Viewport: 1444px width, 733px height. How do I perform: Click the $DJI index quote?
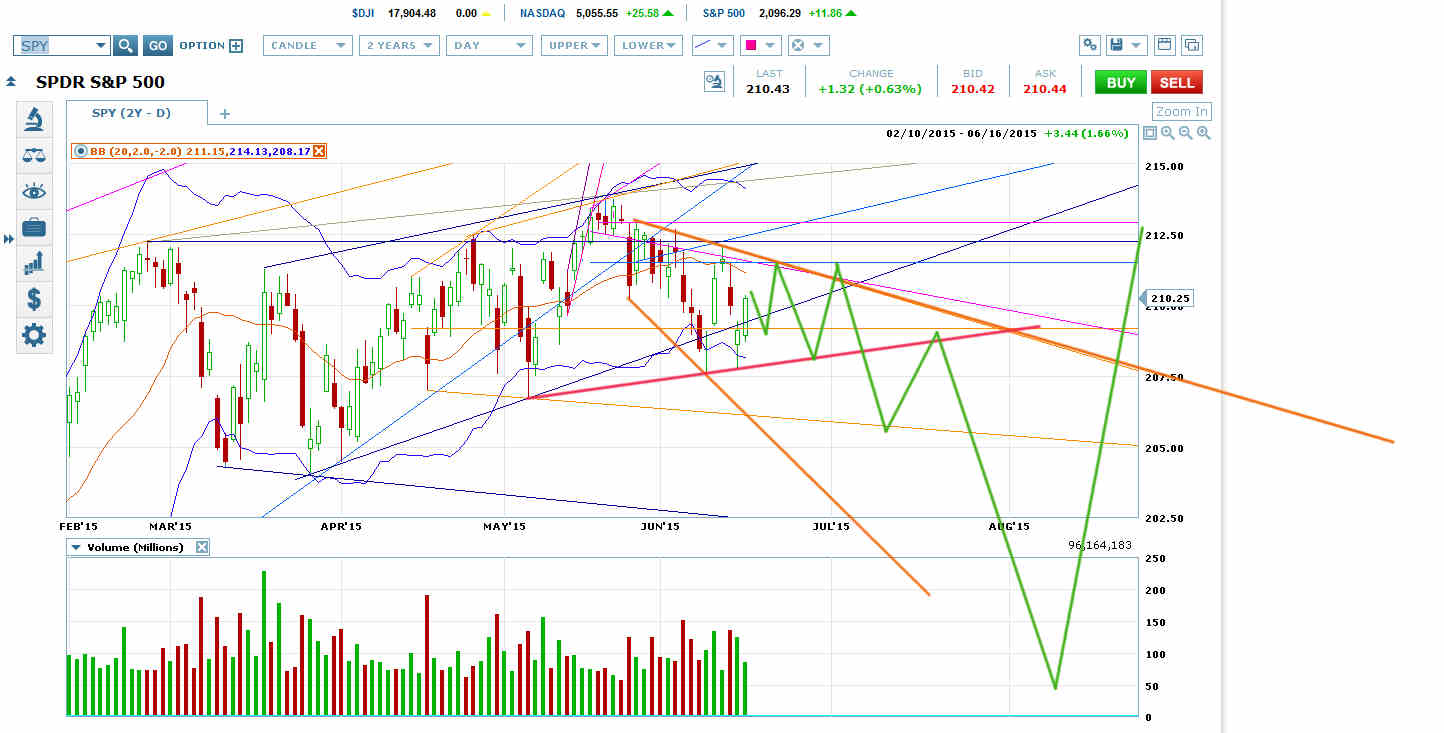[422, 13]
